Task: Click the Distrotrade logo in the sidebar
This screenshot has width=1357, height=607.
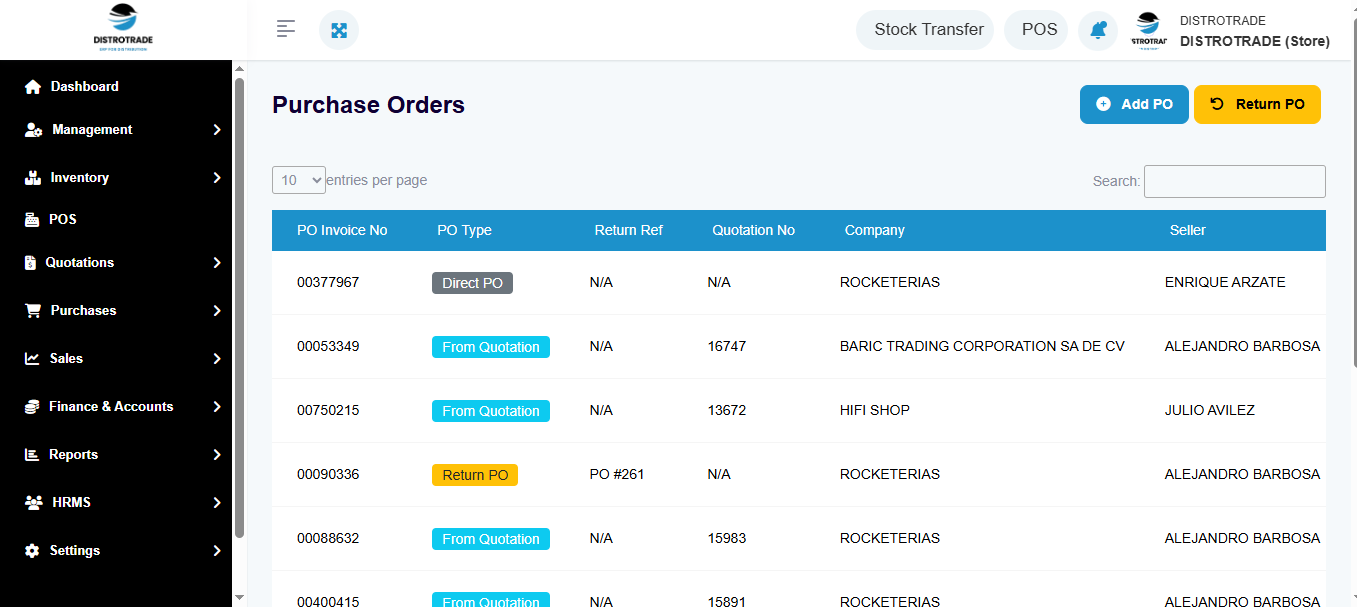Action: [x=123, y=29]
